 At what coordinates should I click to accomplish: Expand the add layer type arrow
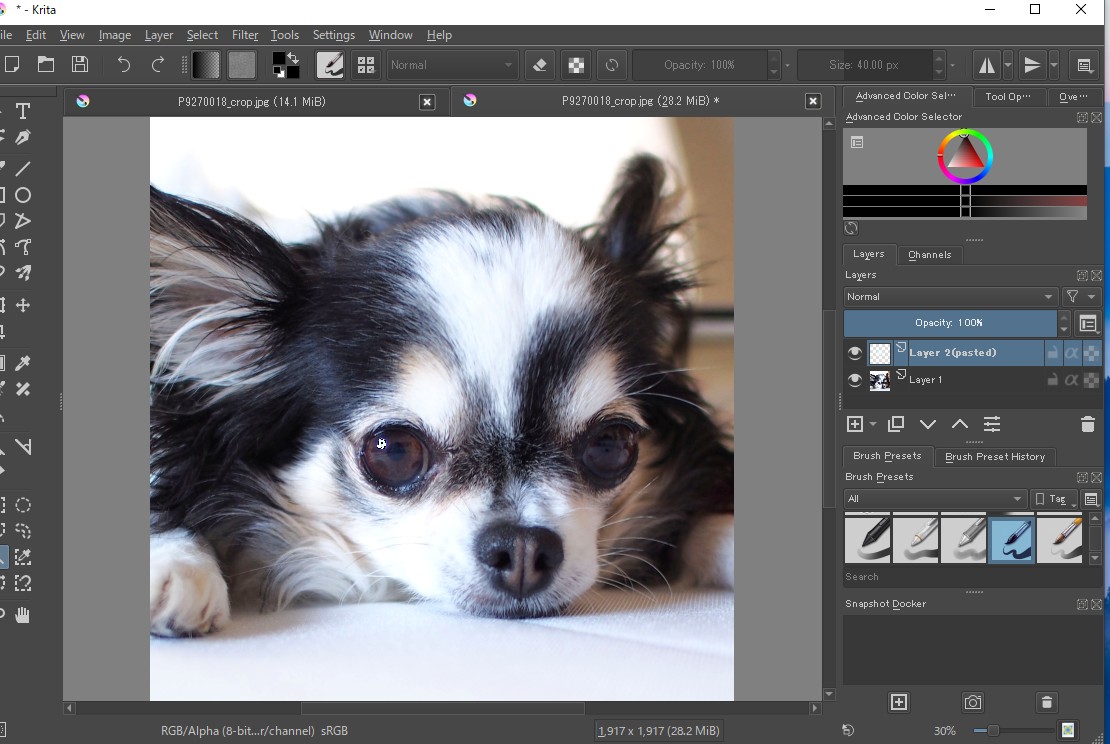[x=873, y=424]
